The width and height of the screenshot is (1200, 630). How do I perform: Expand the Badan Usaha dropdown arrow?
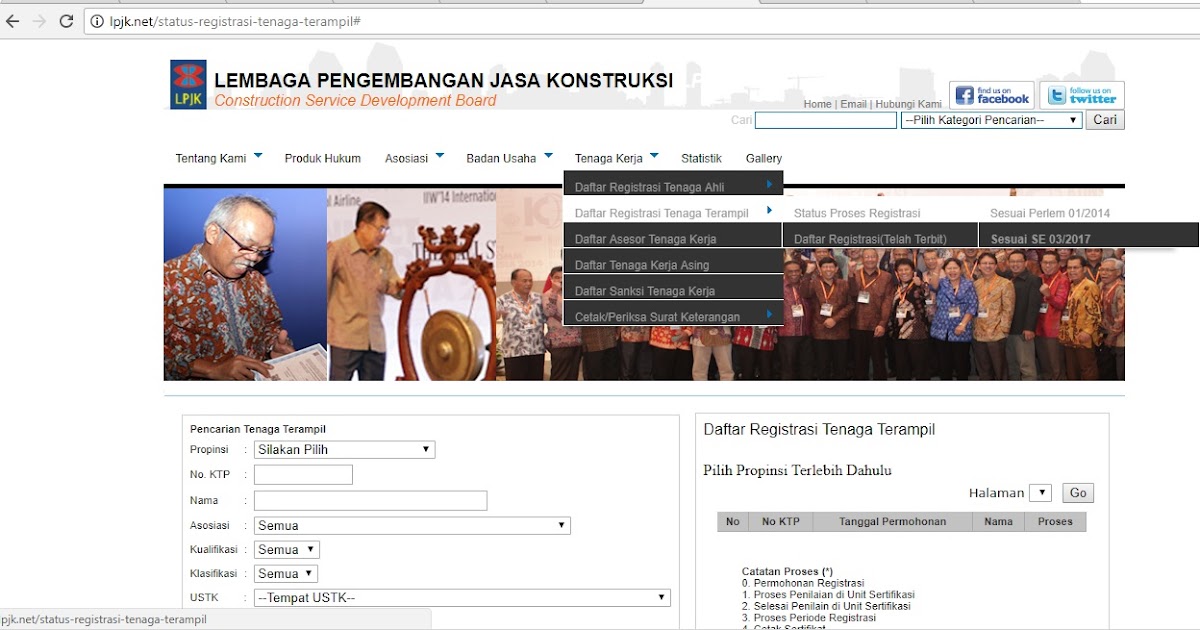pos(548,156)
